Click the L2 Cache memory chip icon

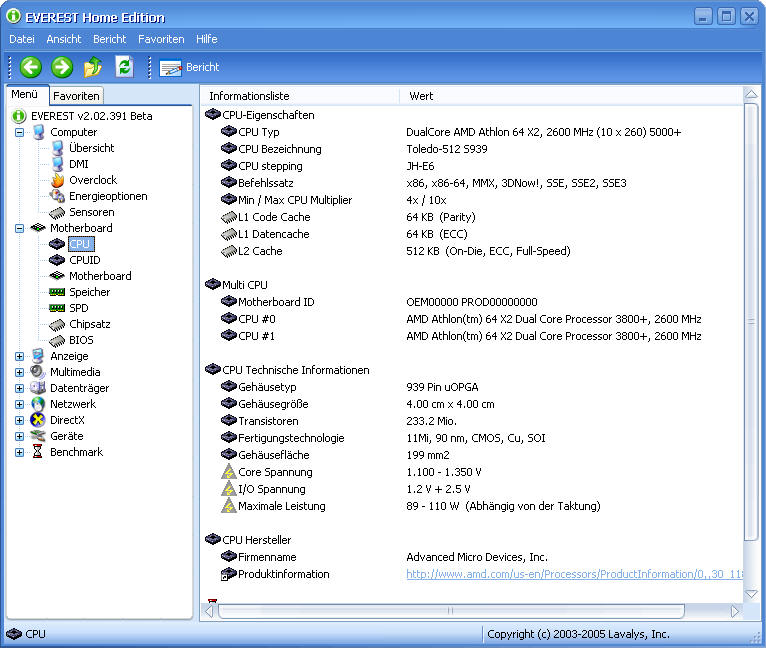(229, 251)
